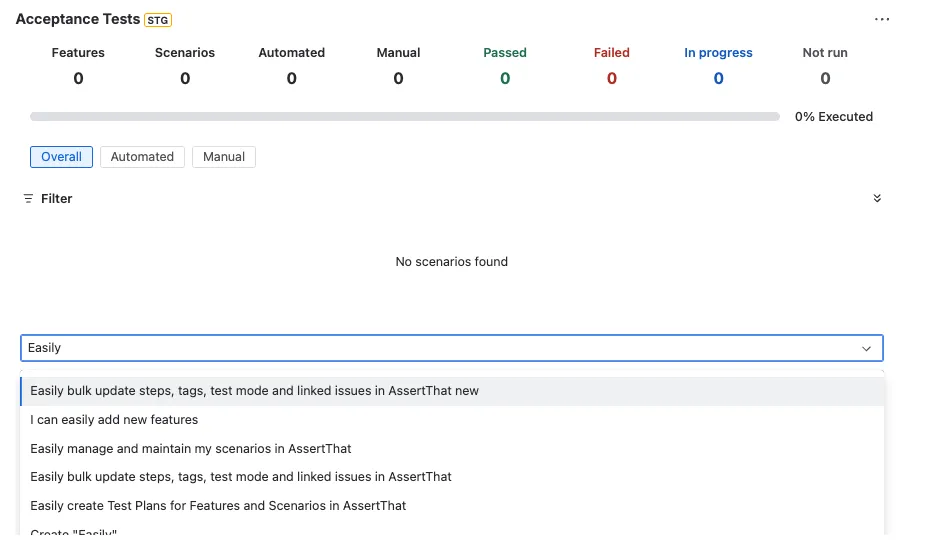Viewport: 926px width, 559px height.
Task: Click the '0% Executed' text
Action: click(834, 117)
